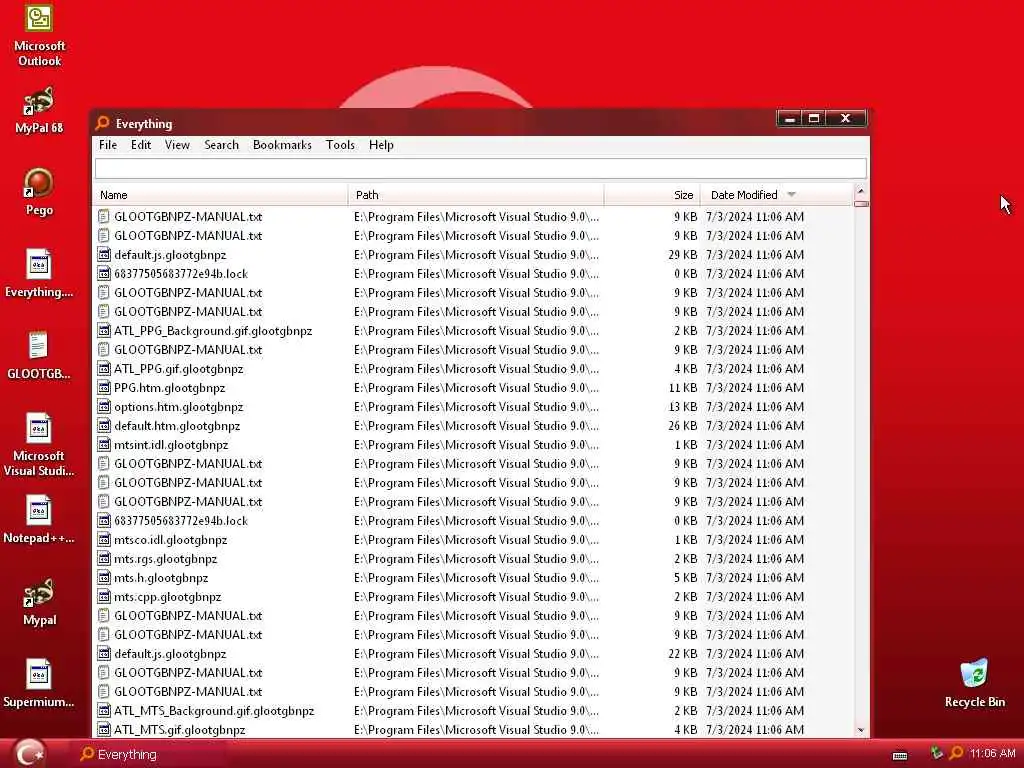The width and height of the screenshot is (1024, 768).
Task: Click the Everything title bar magnifier icon
Action: [x=103, y=123]
